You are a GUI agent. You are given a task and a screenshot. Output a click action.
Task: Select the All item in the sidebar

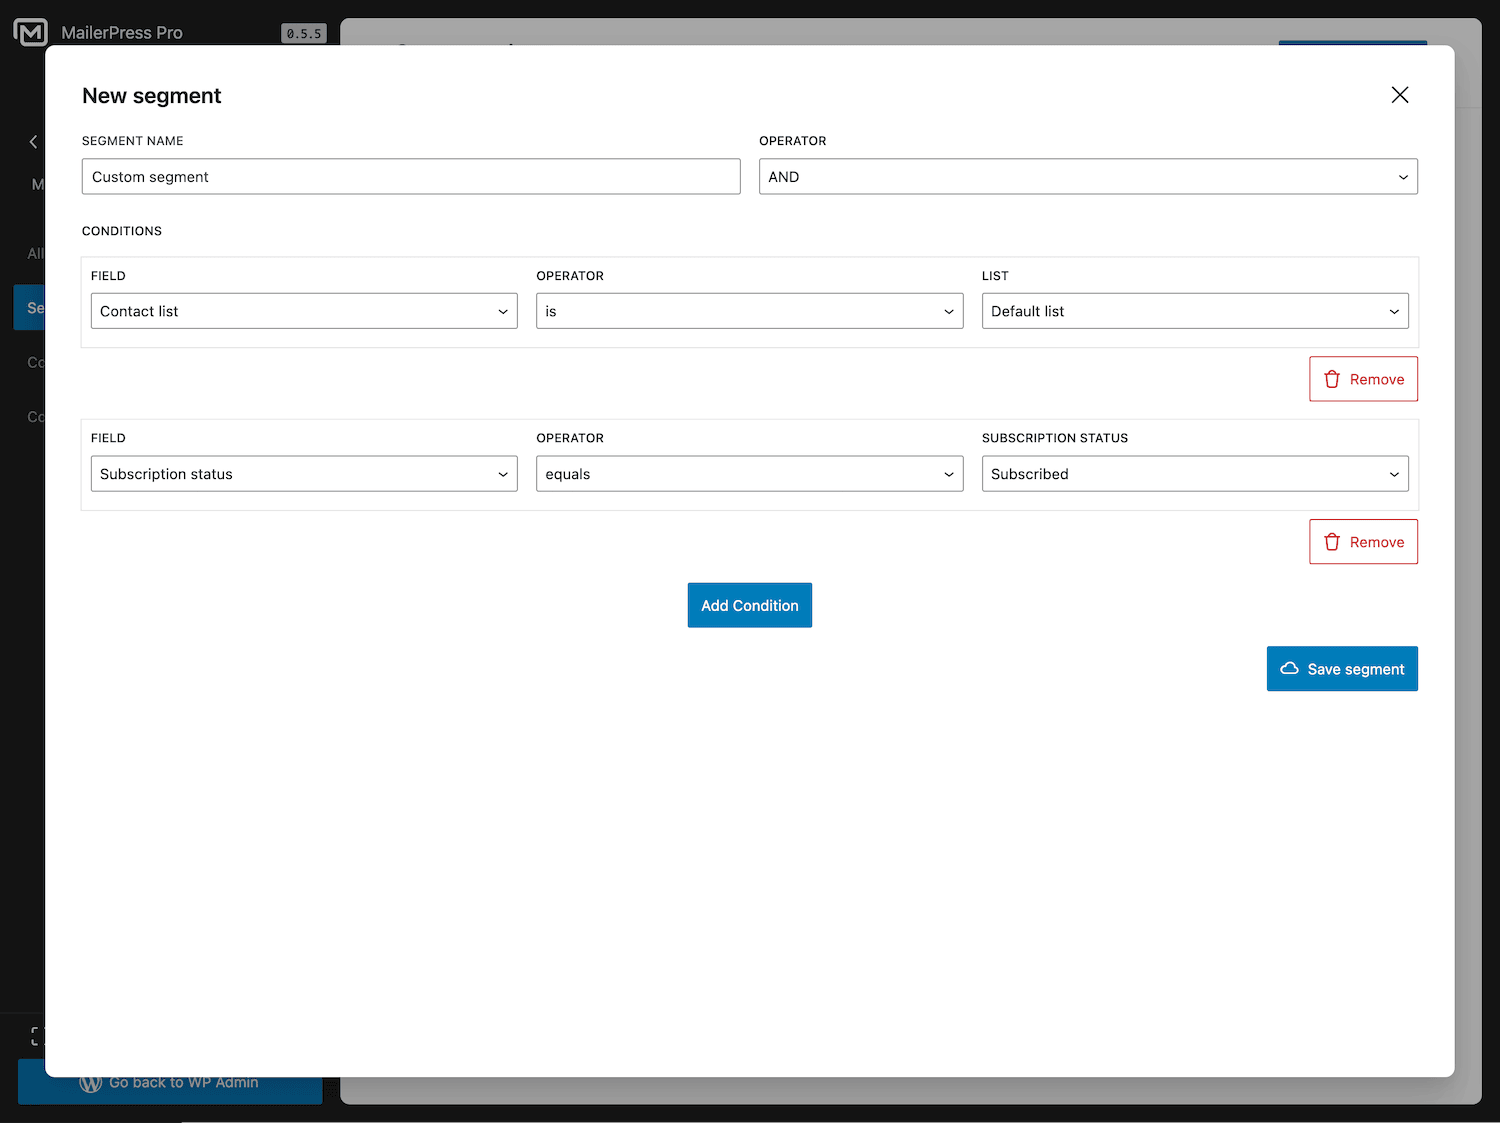[35, 254]
